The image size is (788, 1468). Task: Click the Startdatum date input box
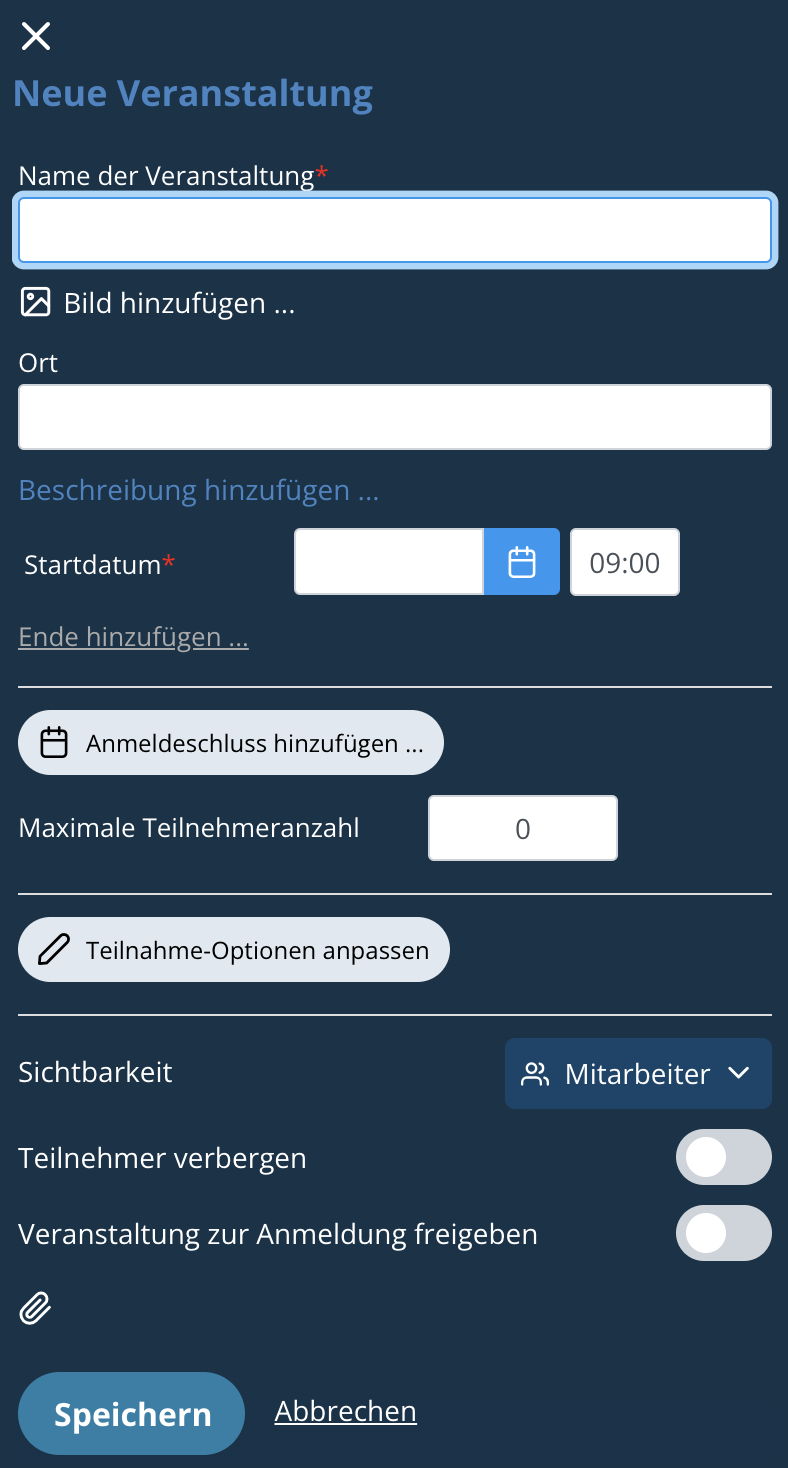(x=389, y=562)
